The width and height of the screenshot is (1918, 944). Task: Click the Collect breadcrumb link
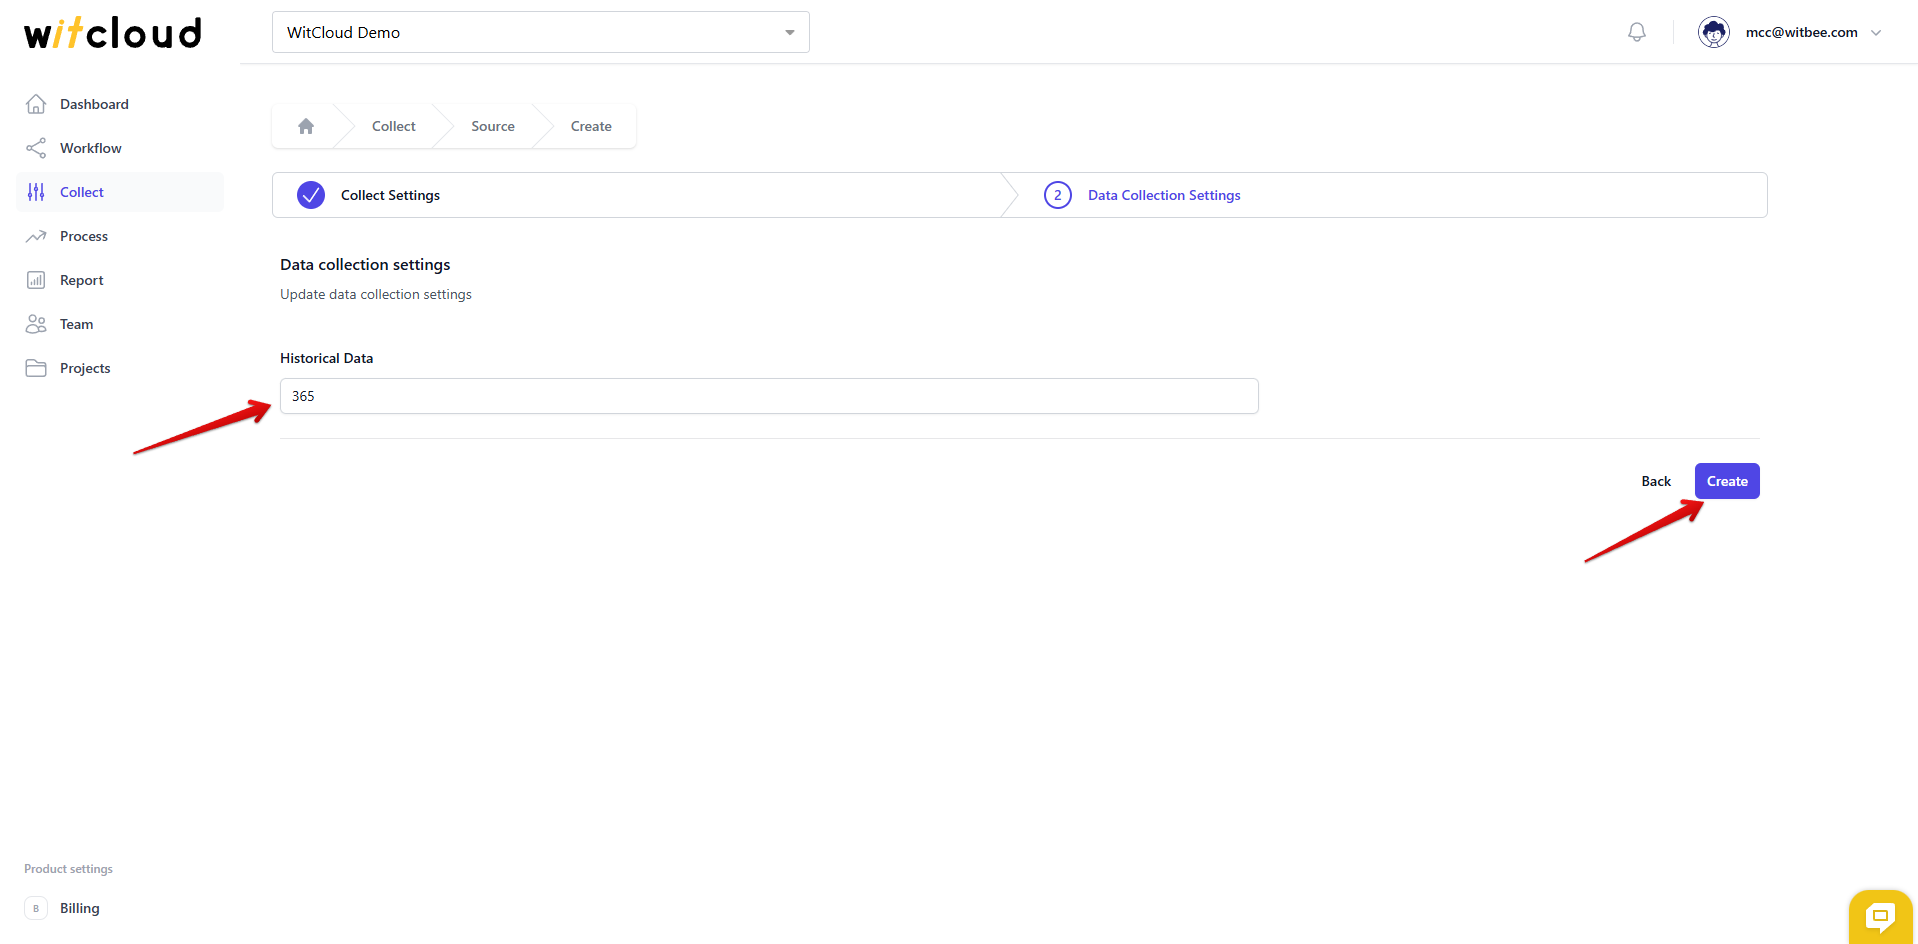click(x=394, y=126)
